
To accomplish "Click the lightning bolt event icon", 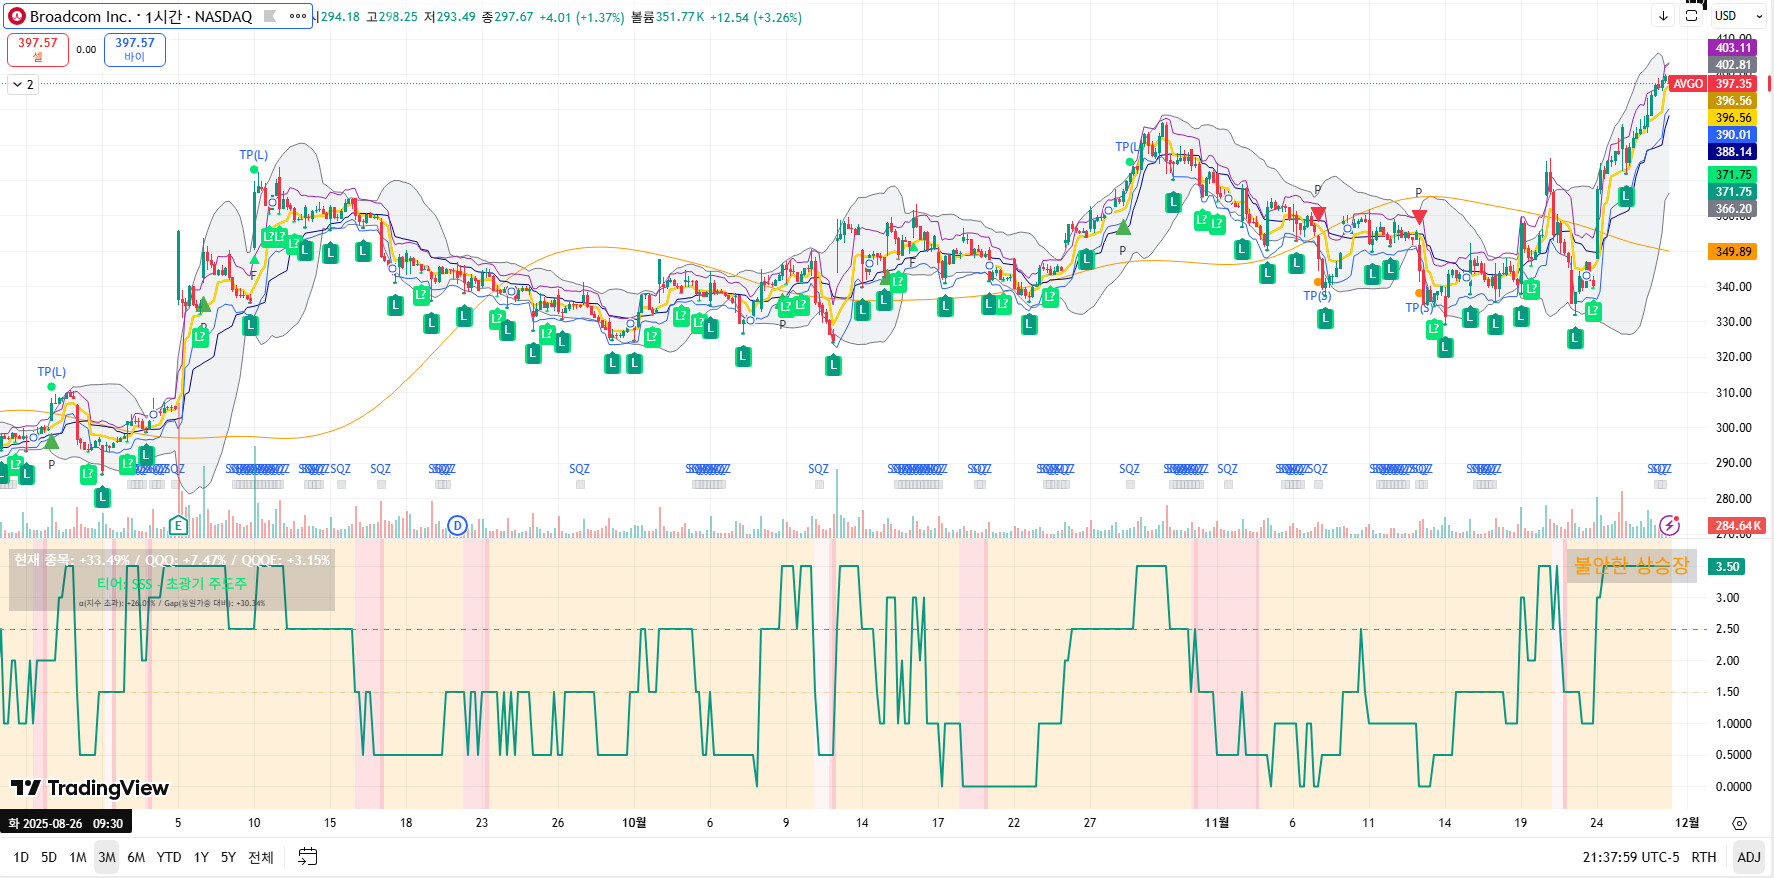I will pos(1669,525).
